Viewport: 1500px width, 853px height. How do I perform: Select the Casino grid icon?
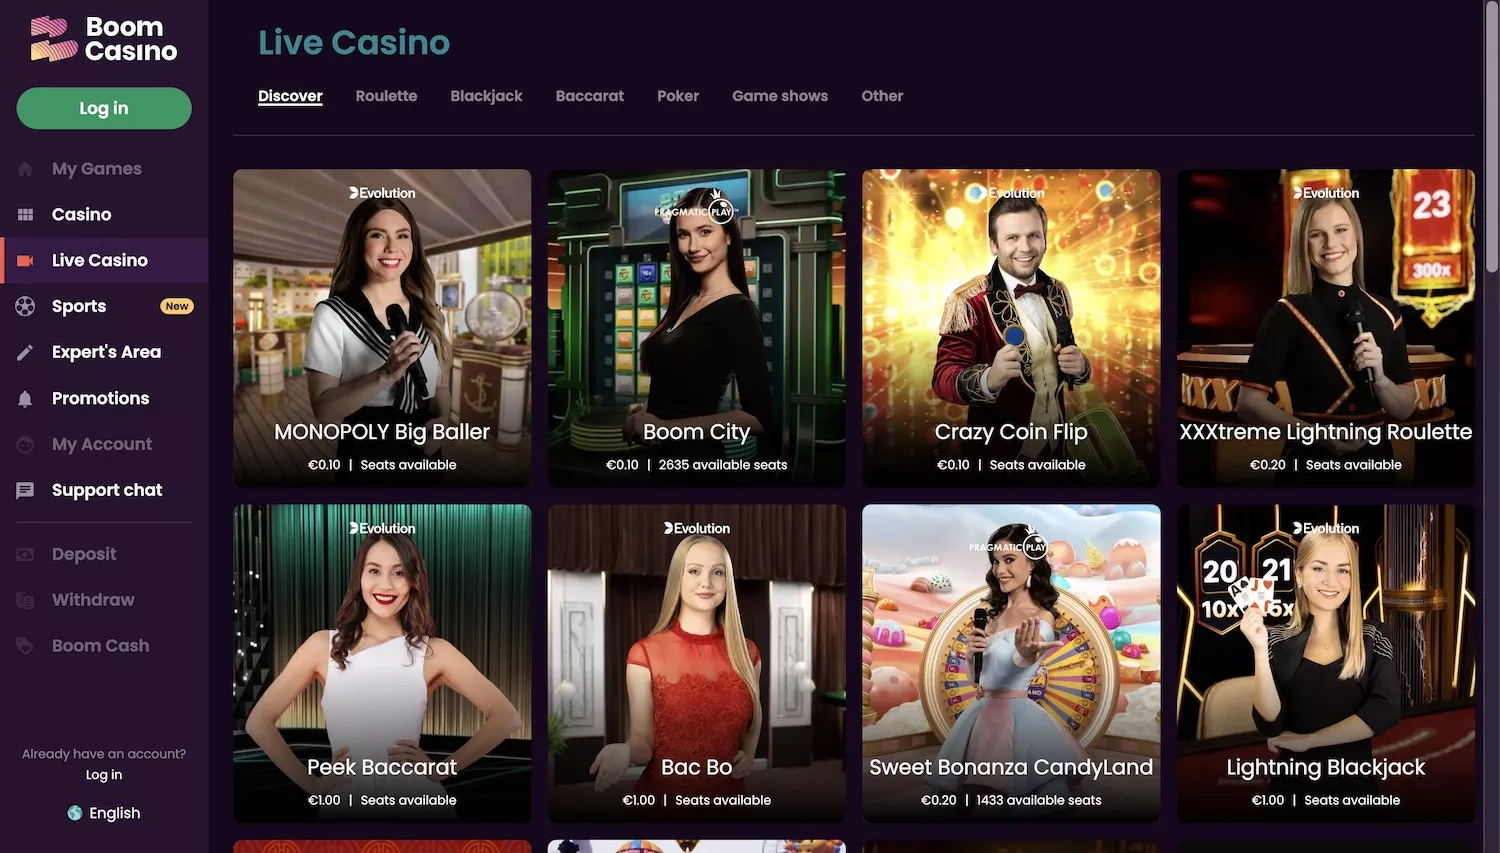[x=25, y=215]
